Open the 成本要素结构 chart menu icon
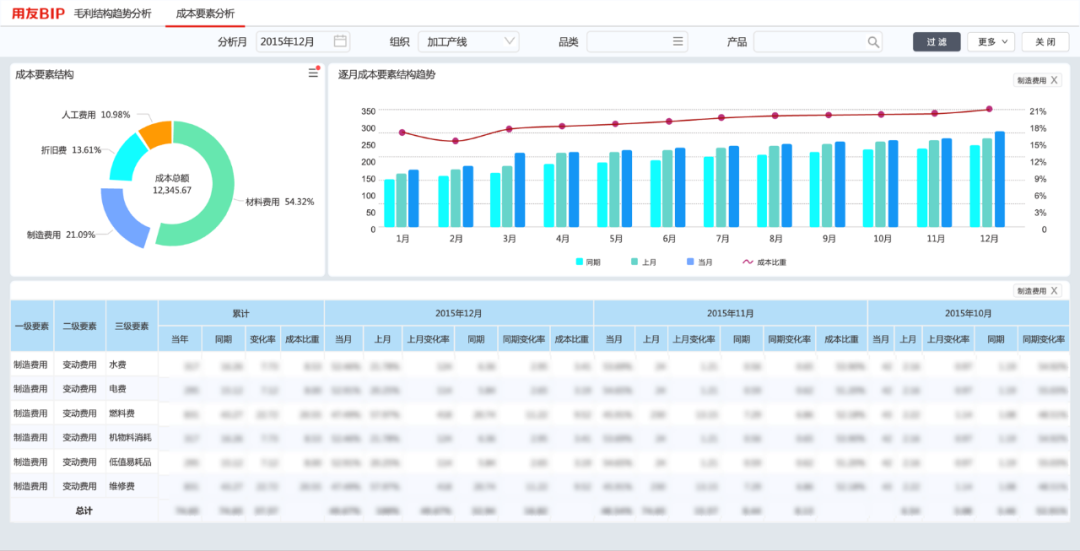 (x=313, y=73)
